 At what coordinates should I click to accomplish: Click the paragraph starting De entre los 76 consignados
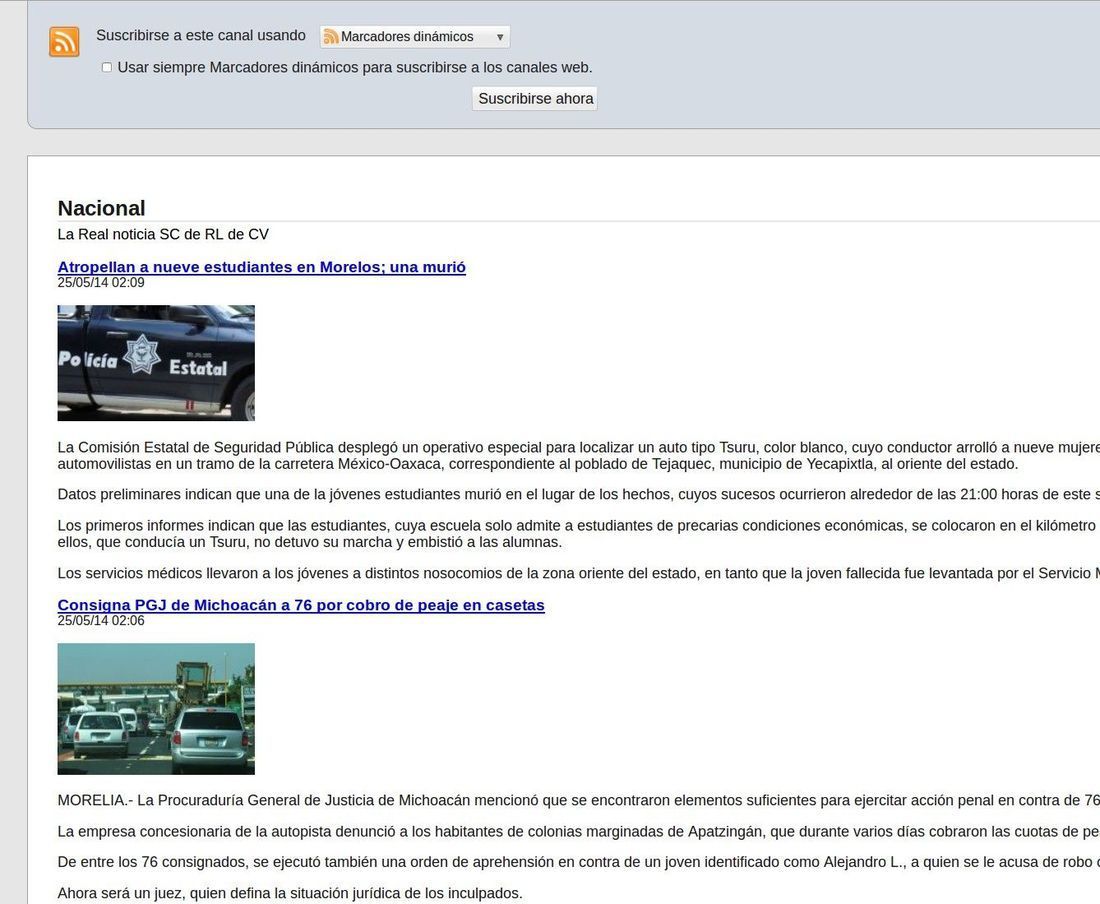(579, 862)
